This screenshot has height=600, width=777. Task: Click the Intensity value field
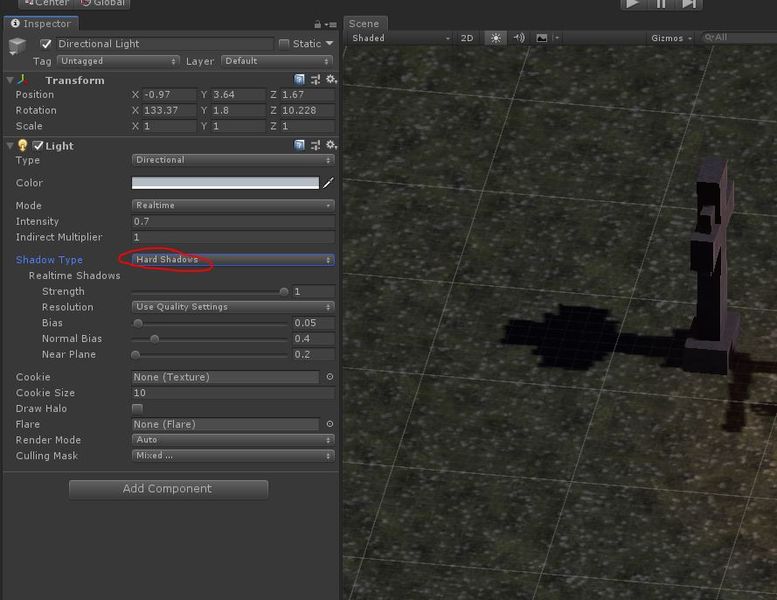[x=233, y=221]
